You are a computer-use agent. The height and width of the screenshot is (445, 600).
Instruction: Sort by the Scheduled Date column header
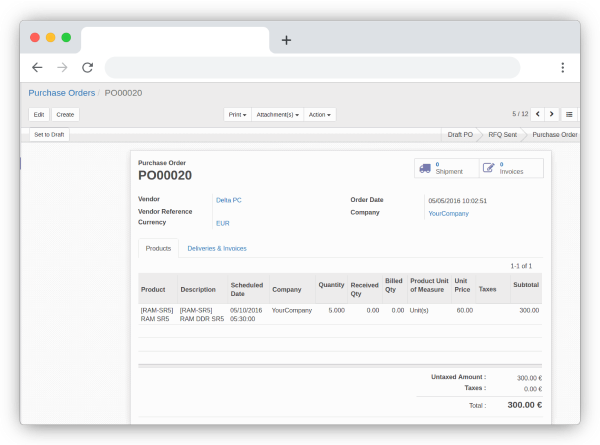pos(248,289)
